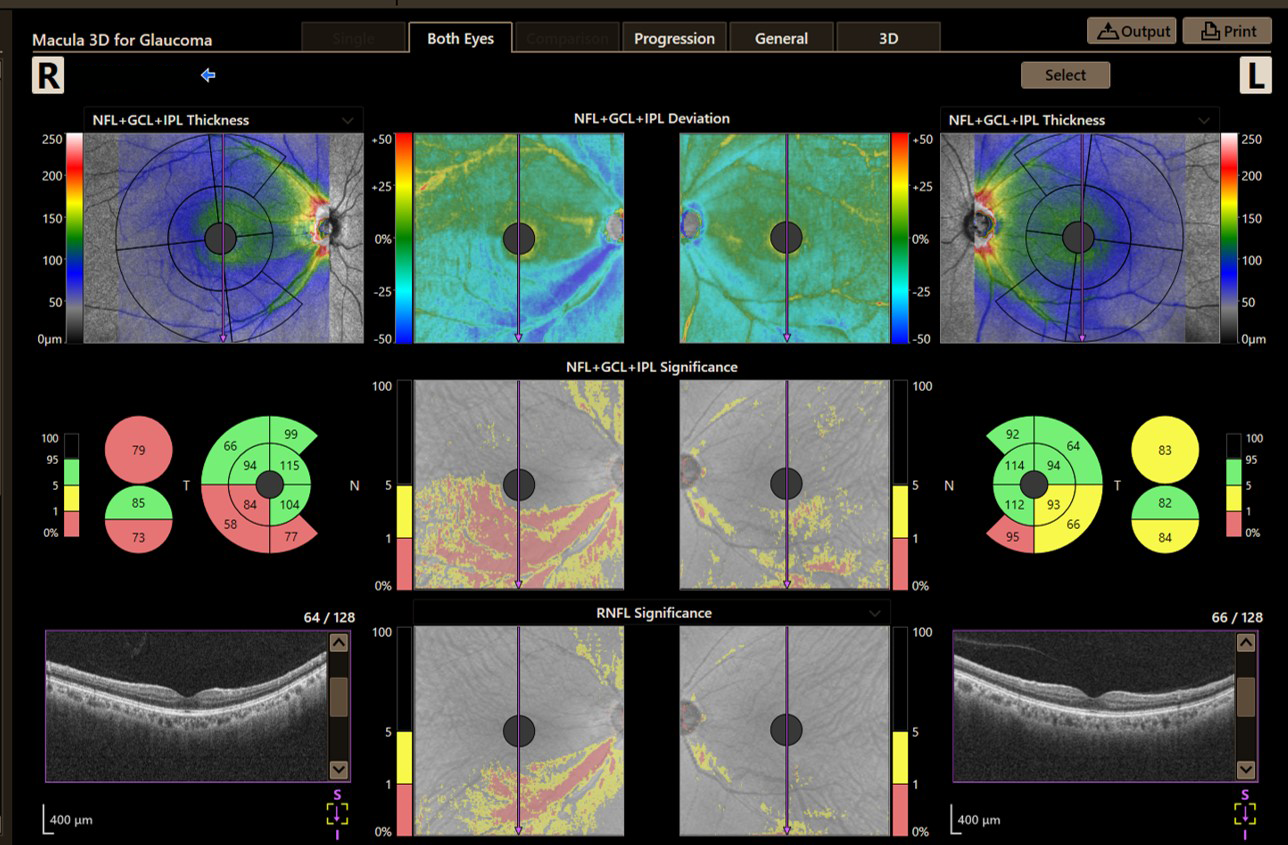Click the R right eye indicator
This screenshot has width=1288, height=845.
click(x=48, y=76)
